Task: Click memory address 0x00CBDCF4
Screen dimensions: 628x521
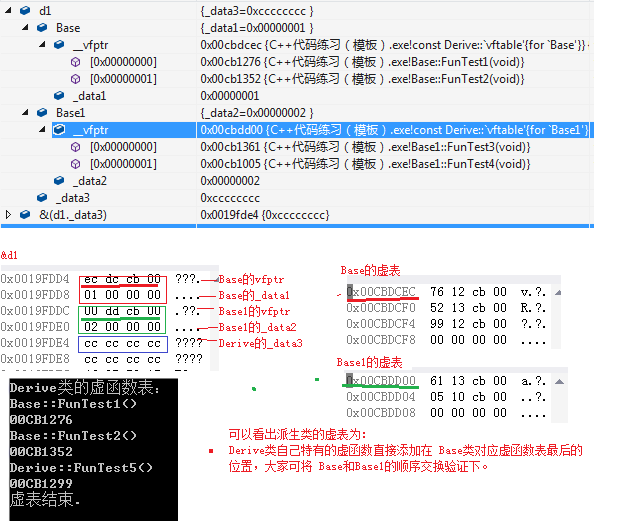Action: (381, 324)
